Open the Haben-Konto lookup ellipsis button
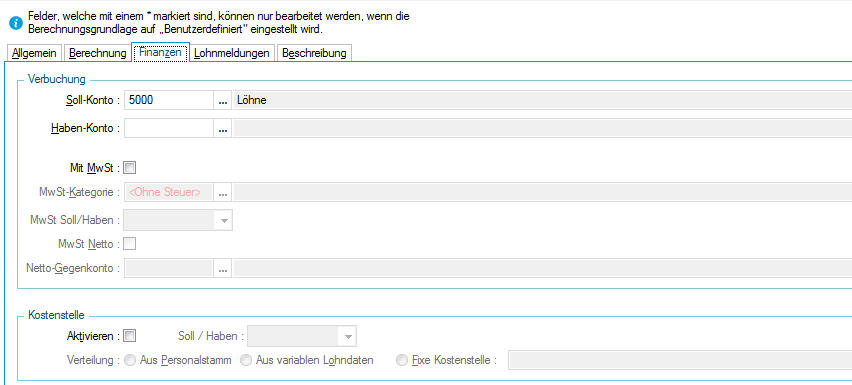This screenshot has width=852, height=385. pos(222,129)
